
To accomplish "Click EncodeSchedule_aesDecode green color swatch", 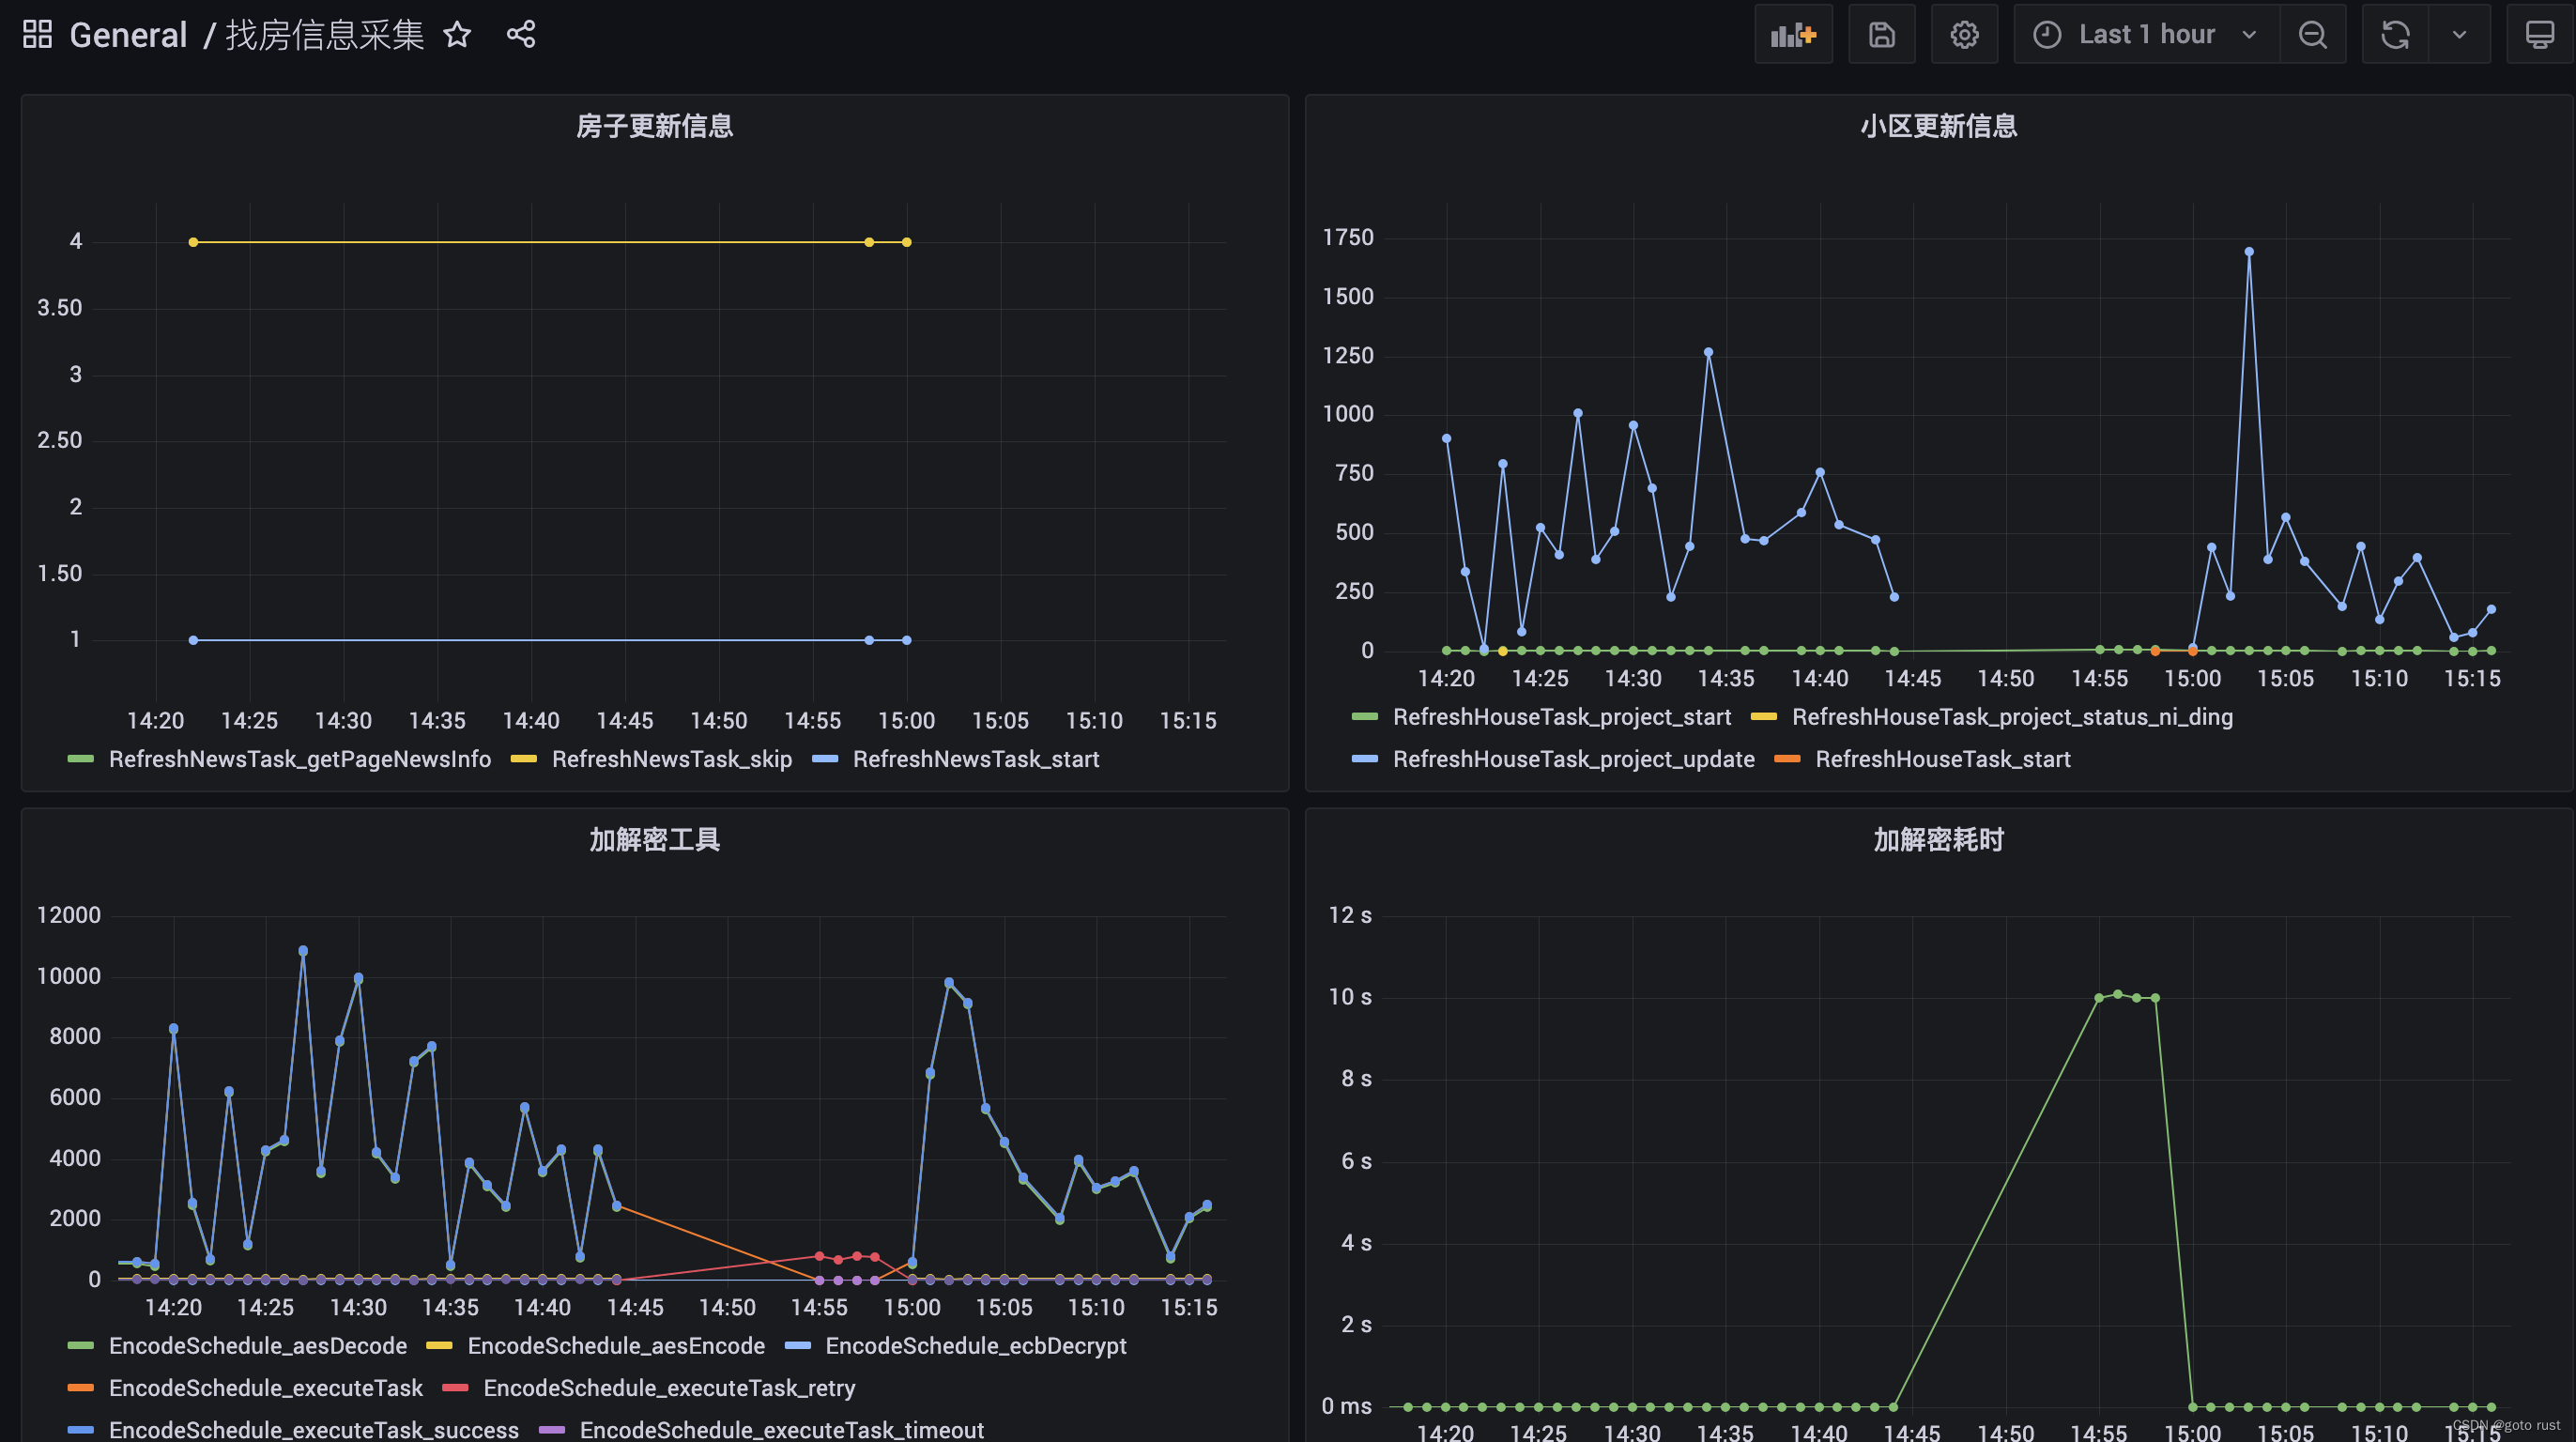I will pyautogui.click(x=81, y=1346).
